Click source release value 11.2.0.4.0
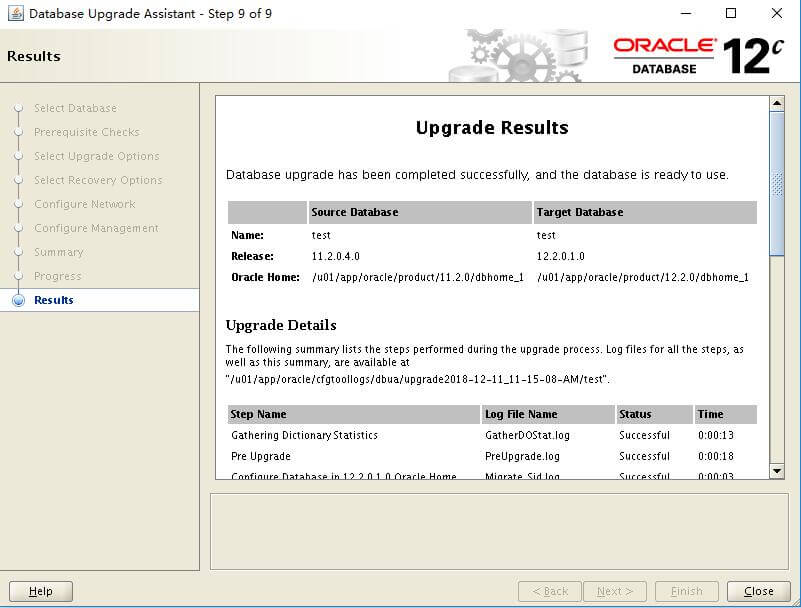801x608 pixels. tap(336, 256)
